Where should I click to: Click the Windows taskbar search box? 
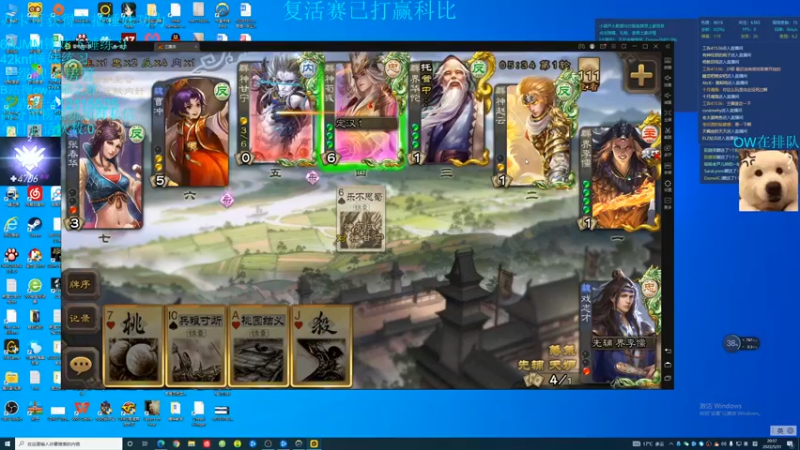point(69,444)
